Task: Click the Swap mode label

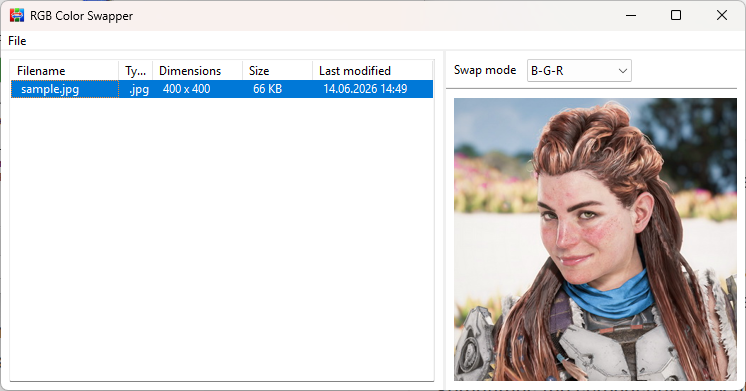Action: coord(485,70)
